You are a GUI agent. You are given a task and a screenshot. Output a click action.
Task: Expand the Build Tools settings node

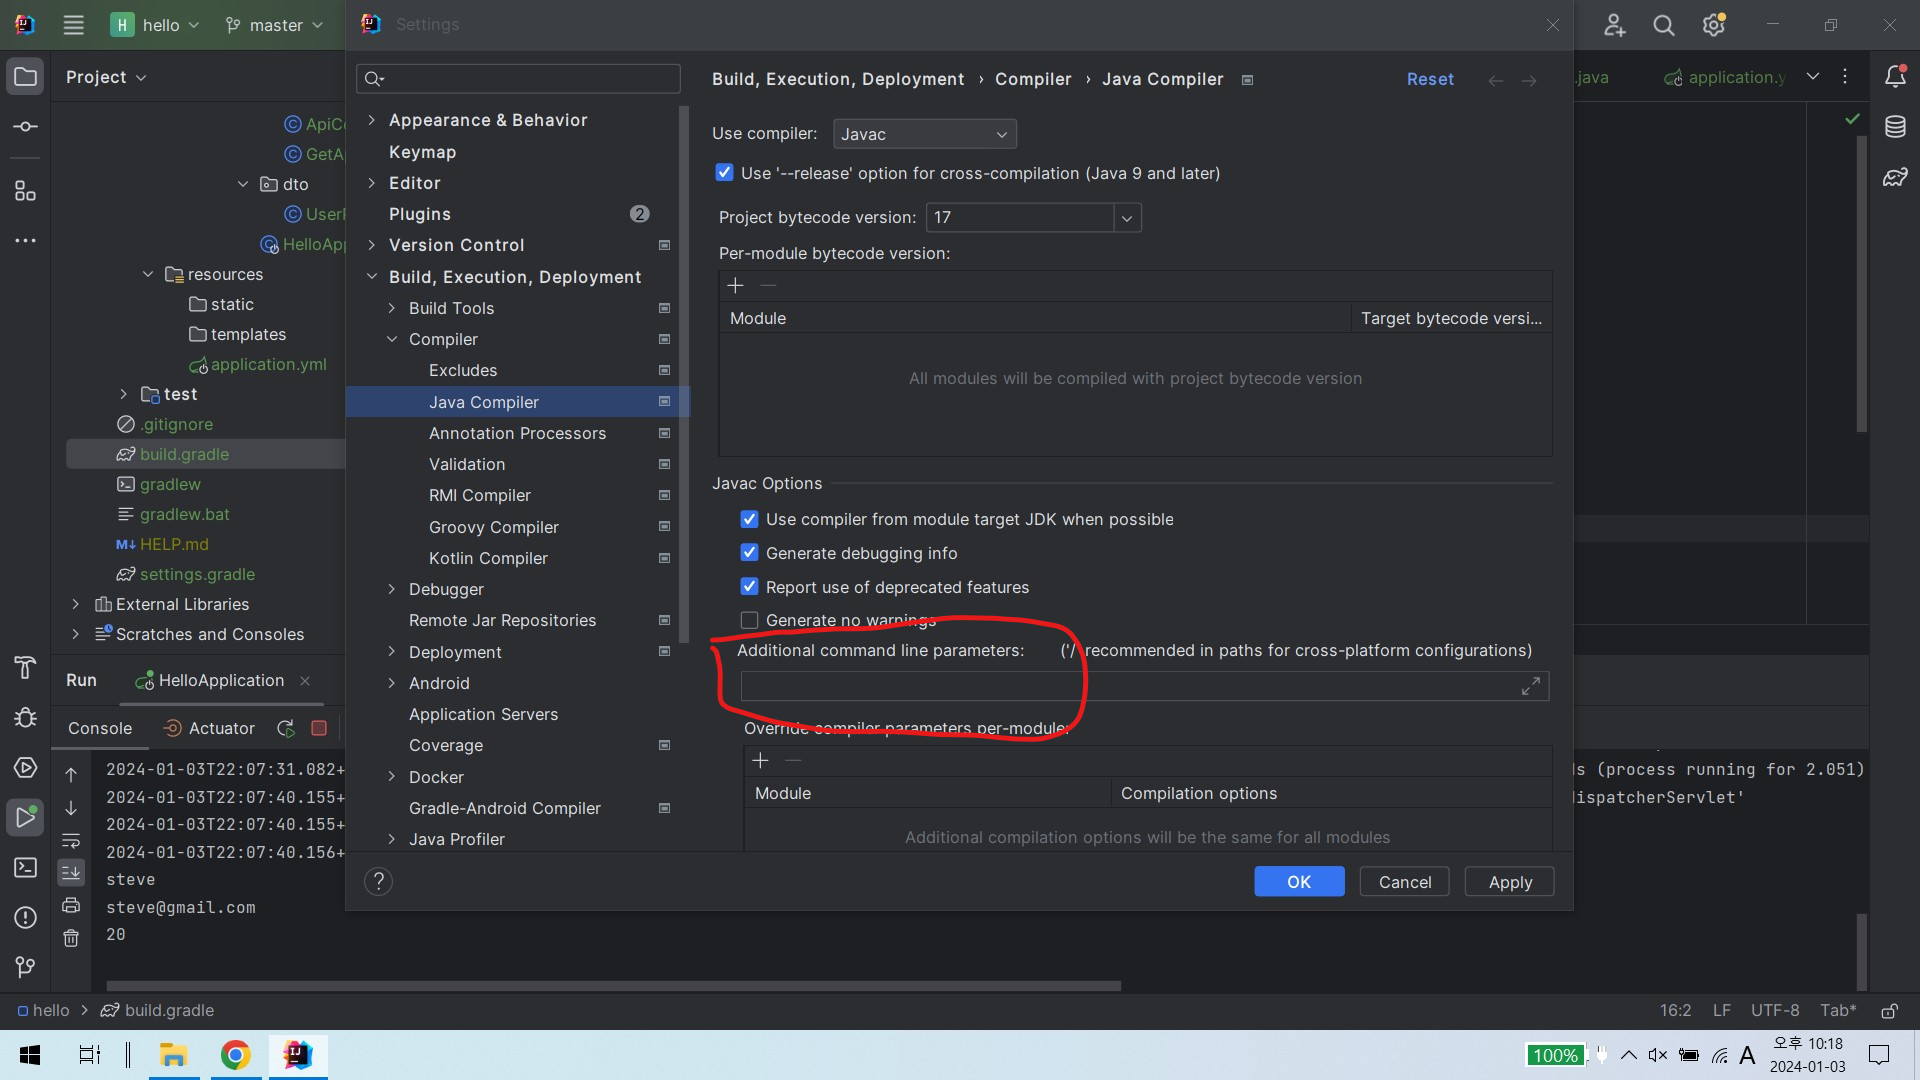392,308
